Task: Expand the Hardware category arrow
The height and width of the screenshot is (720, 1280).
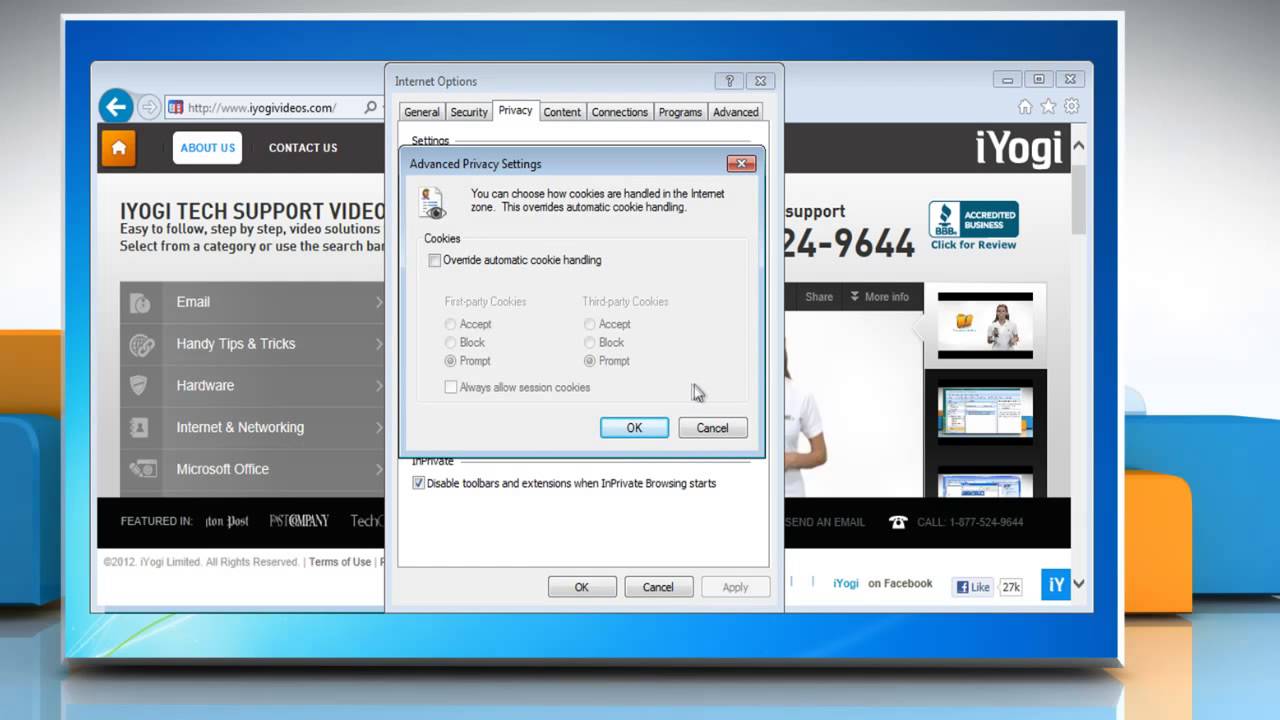Action: pyautogui.click(x=379, y=386)
